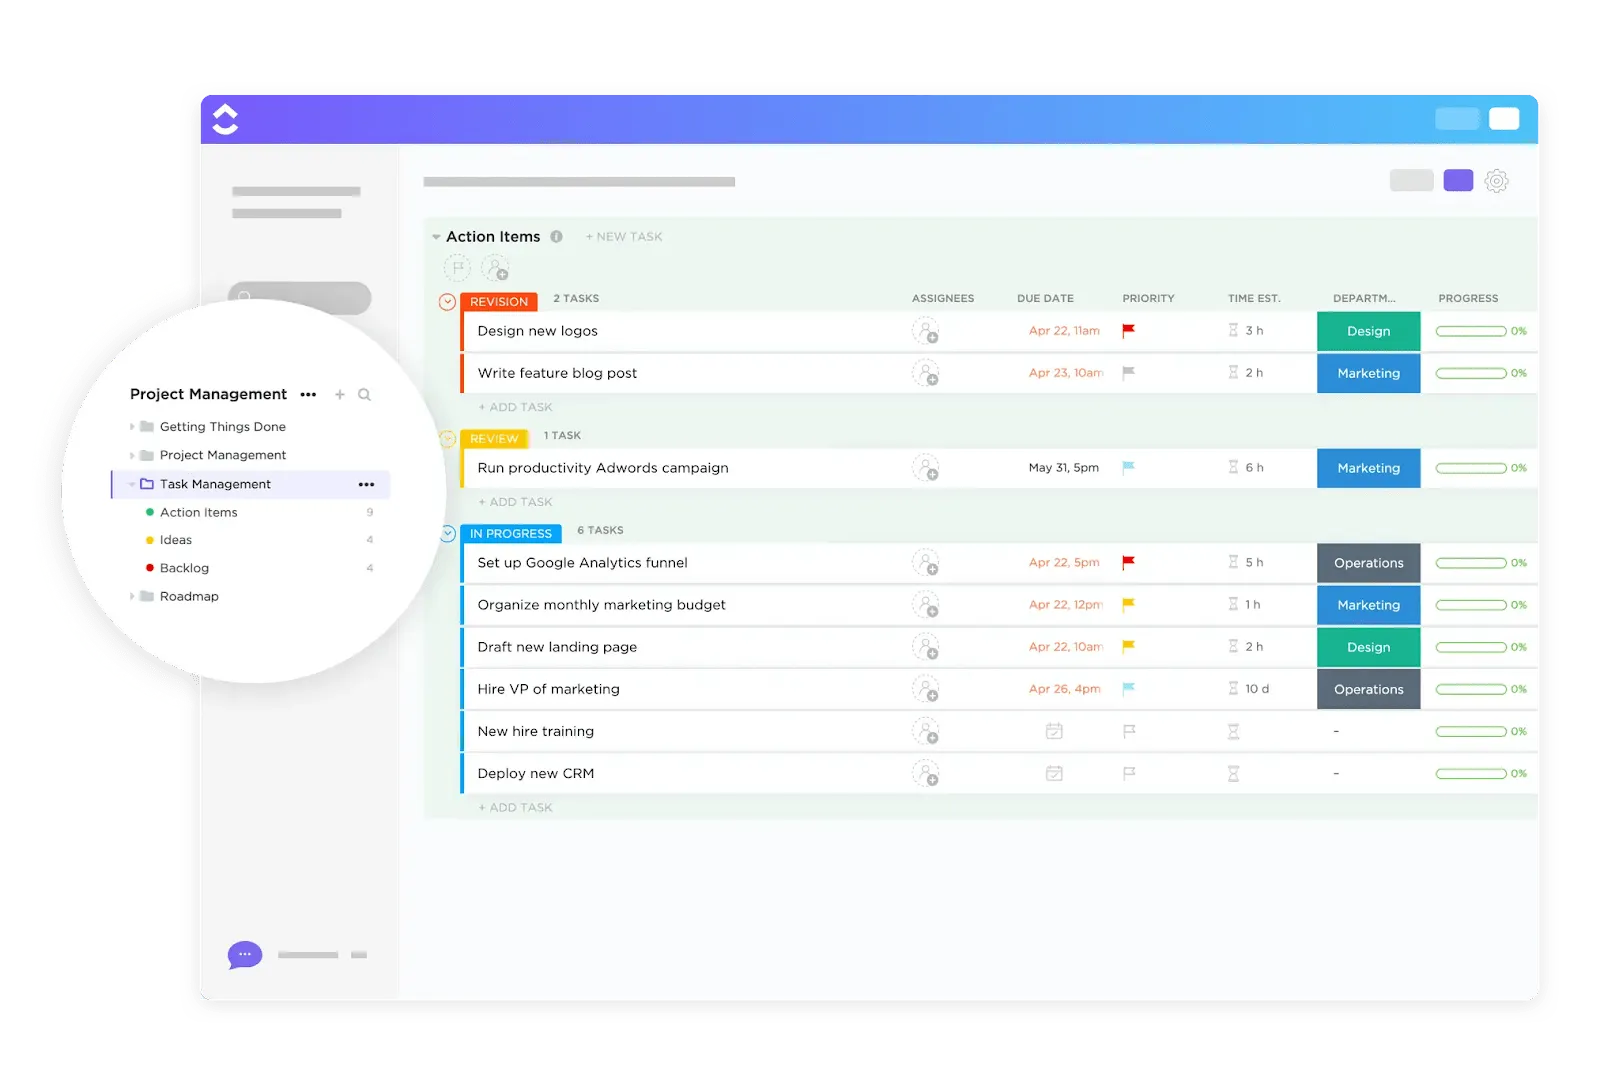Image resolution: width=1600 pixels, height=1069 pixels.
Task: Open the purple chat bubble icon
Action: tap(245, 955)
